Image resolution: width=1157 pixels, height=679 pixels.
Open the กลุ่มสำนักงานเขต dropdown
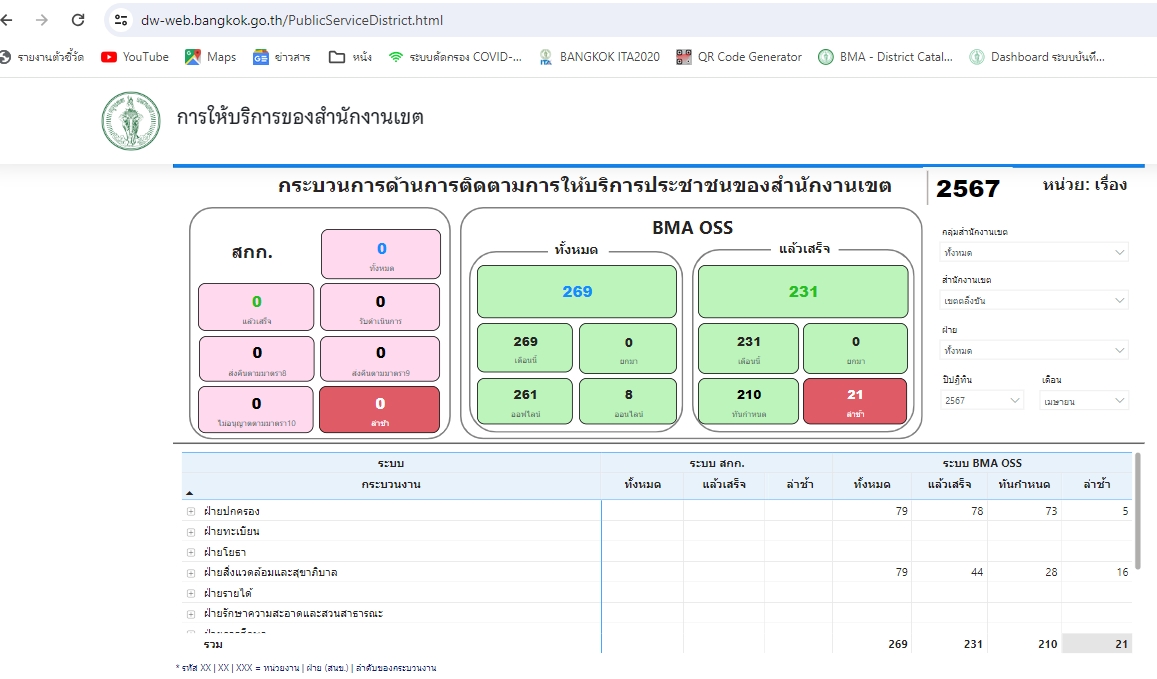tap(1034, 253)
